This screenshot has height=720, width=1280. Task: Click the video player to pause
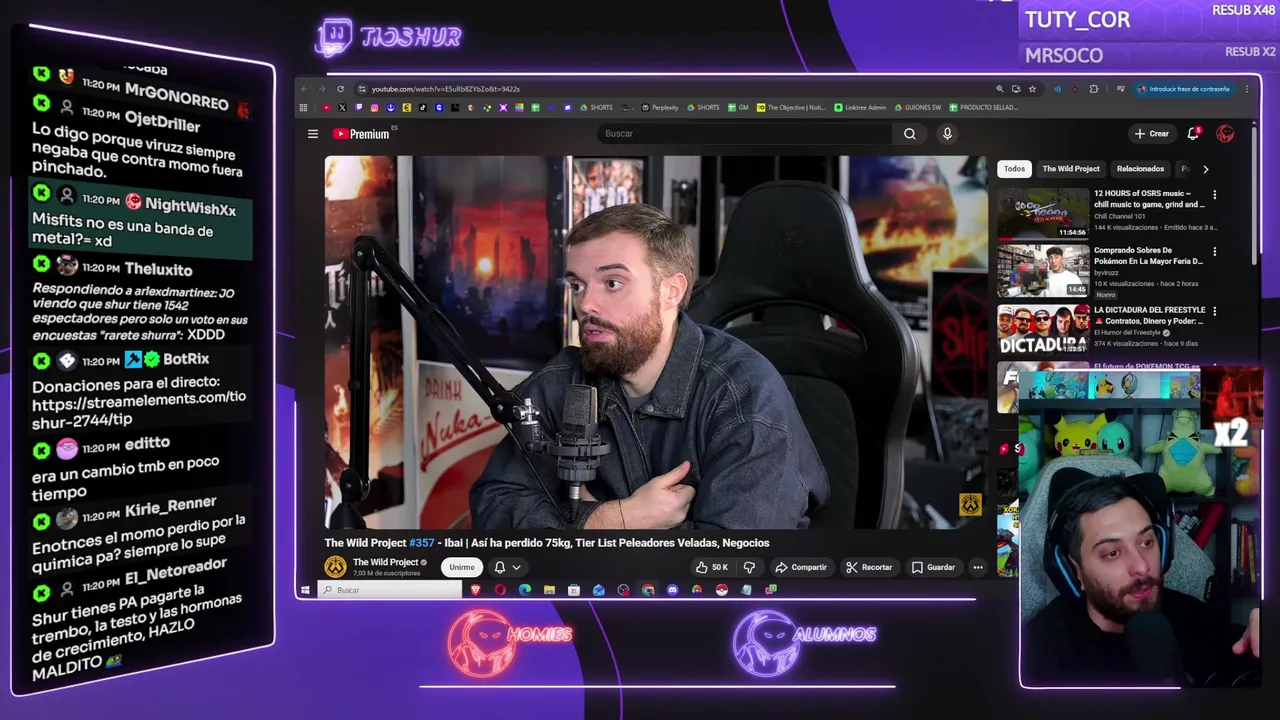point(656,343)
